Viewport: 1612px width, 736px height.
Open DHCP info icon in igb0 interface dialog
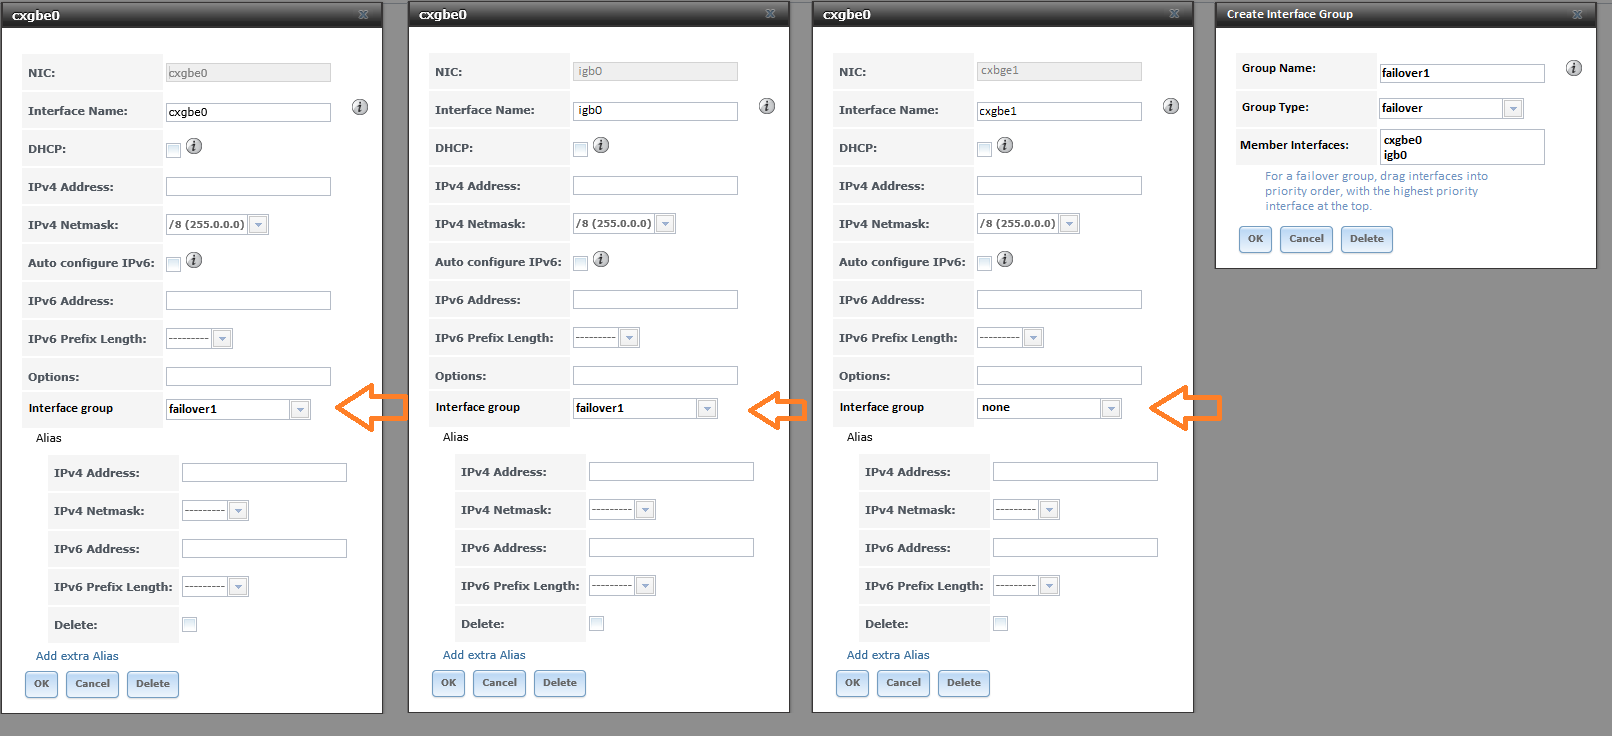pos(601,145)
